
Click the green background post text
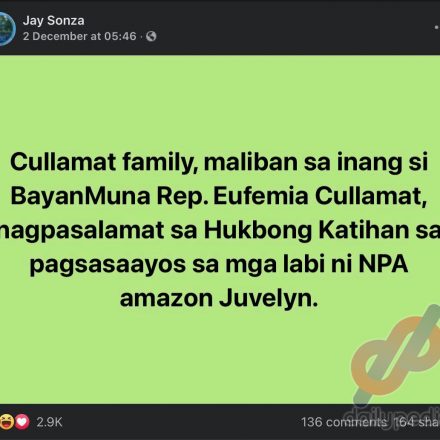pyautogui.click(x=220, y=230)
